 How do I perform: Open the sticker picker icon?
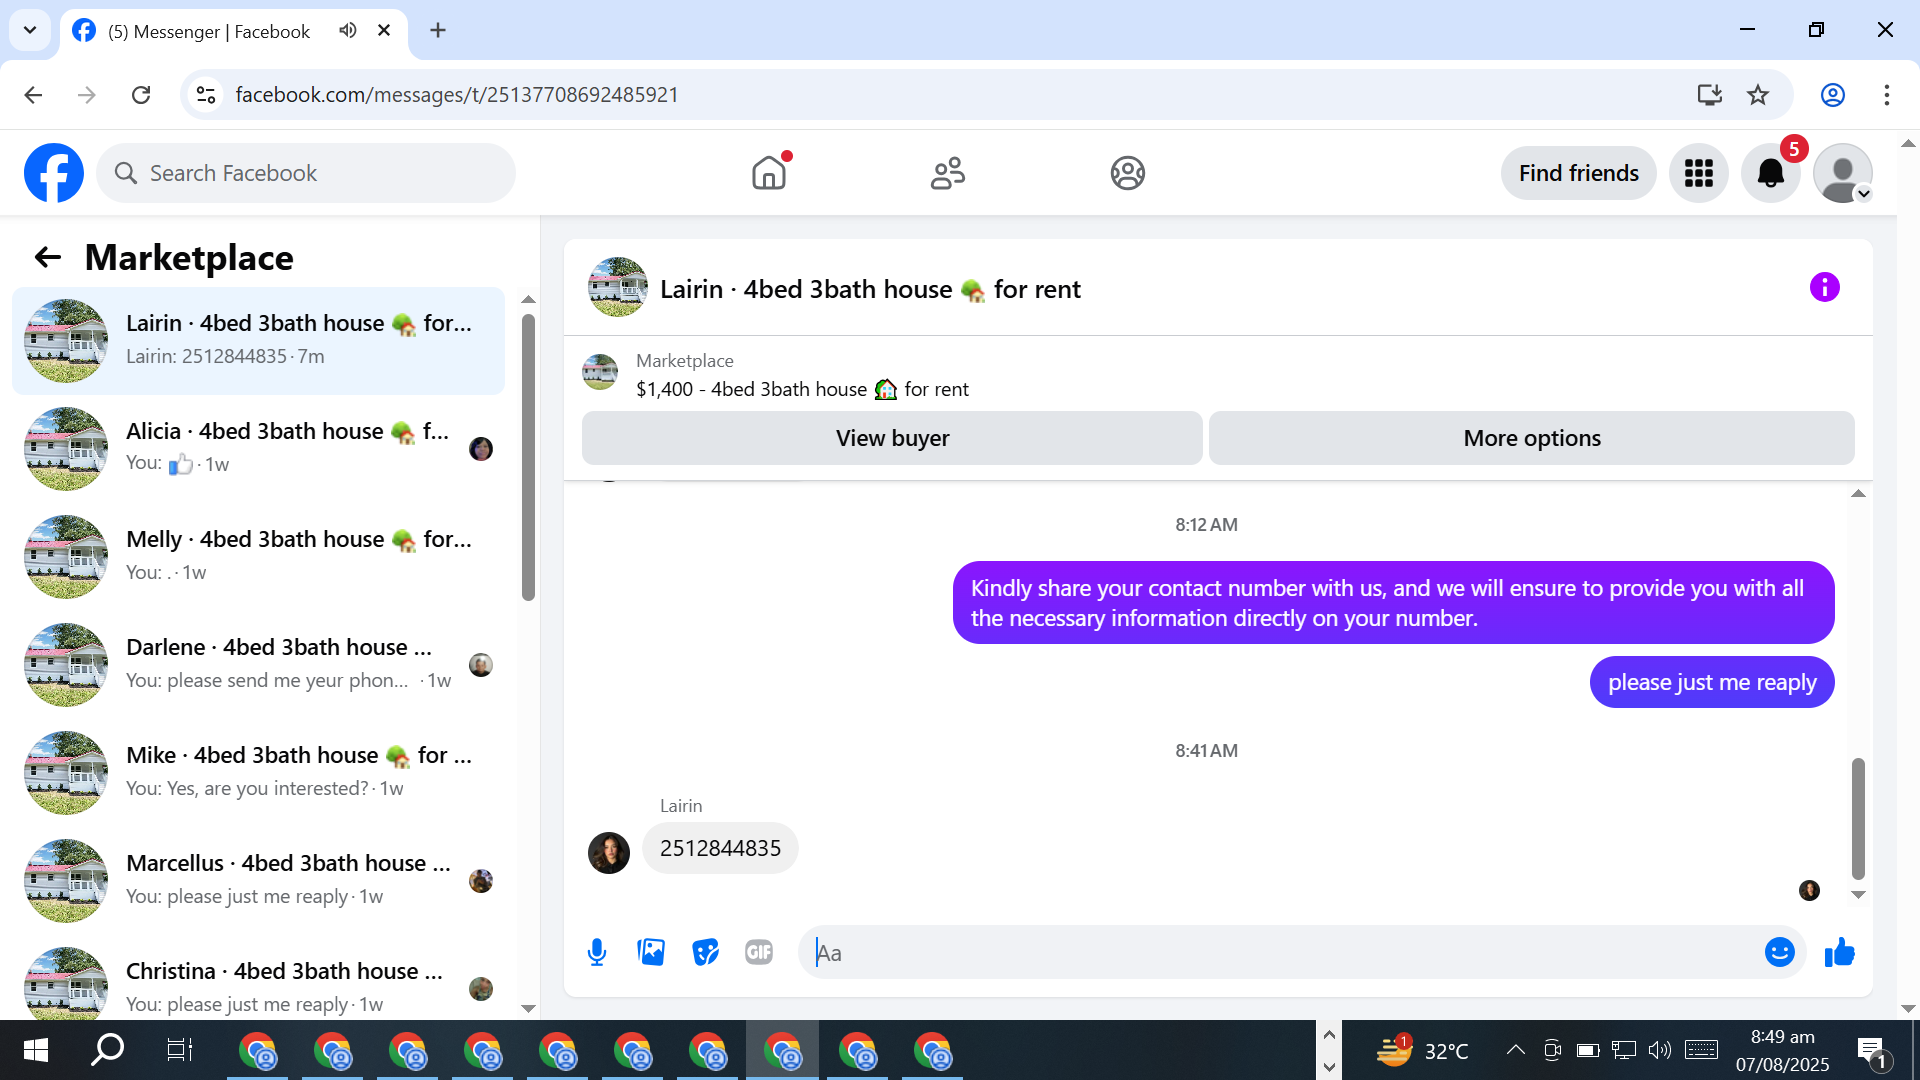[x=705, y=952]
